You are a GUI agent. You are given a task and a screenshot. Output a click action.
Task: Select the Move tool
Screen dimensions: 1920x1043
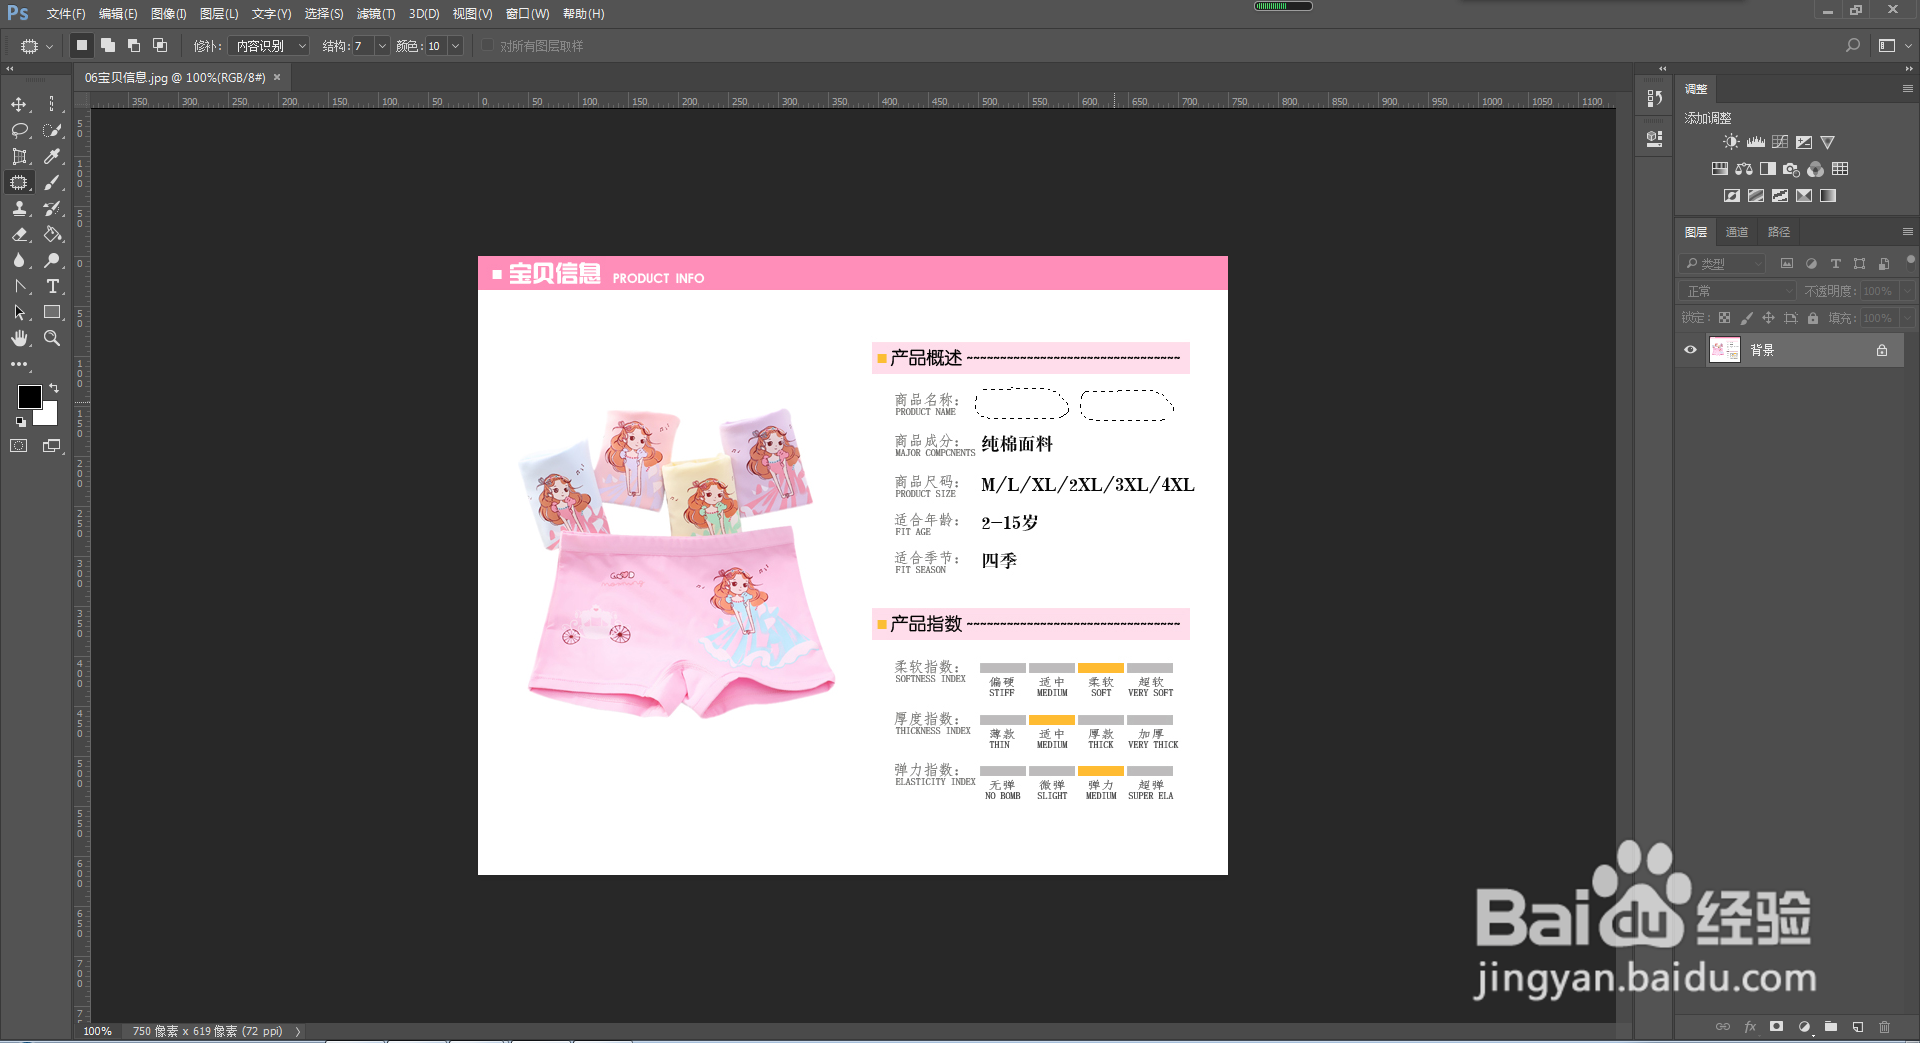point(19,104)
